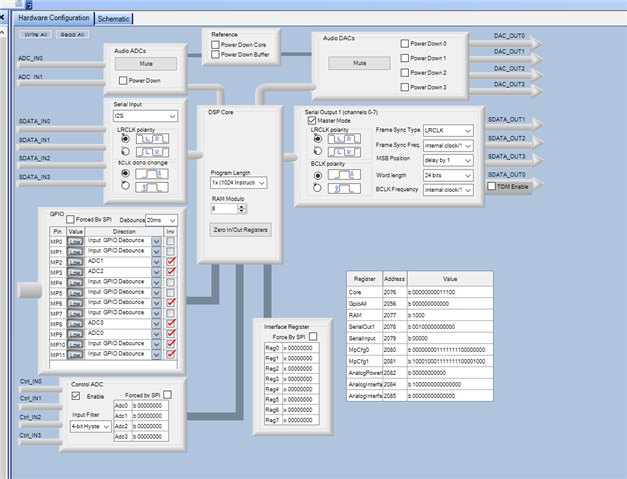Check Control ADC Forced by SPI
This screenshot has height=479, width=627.
168,395
